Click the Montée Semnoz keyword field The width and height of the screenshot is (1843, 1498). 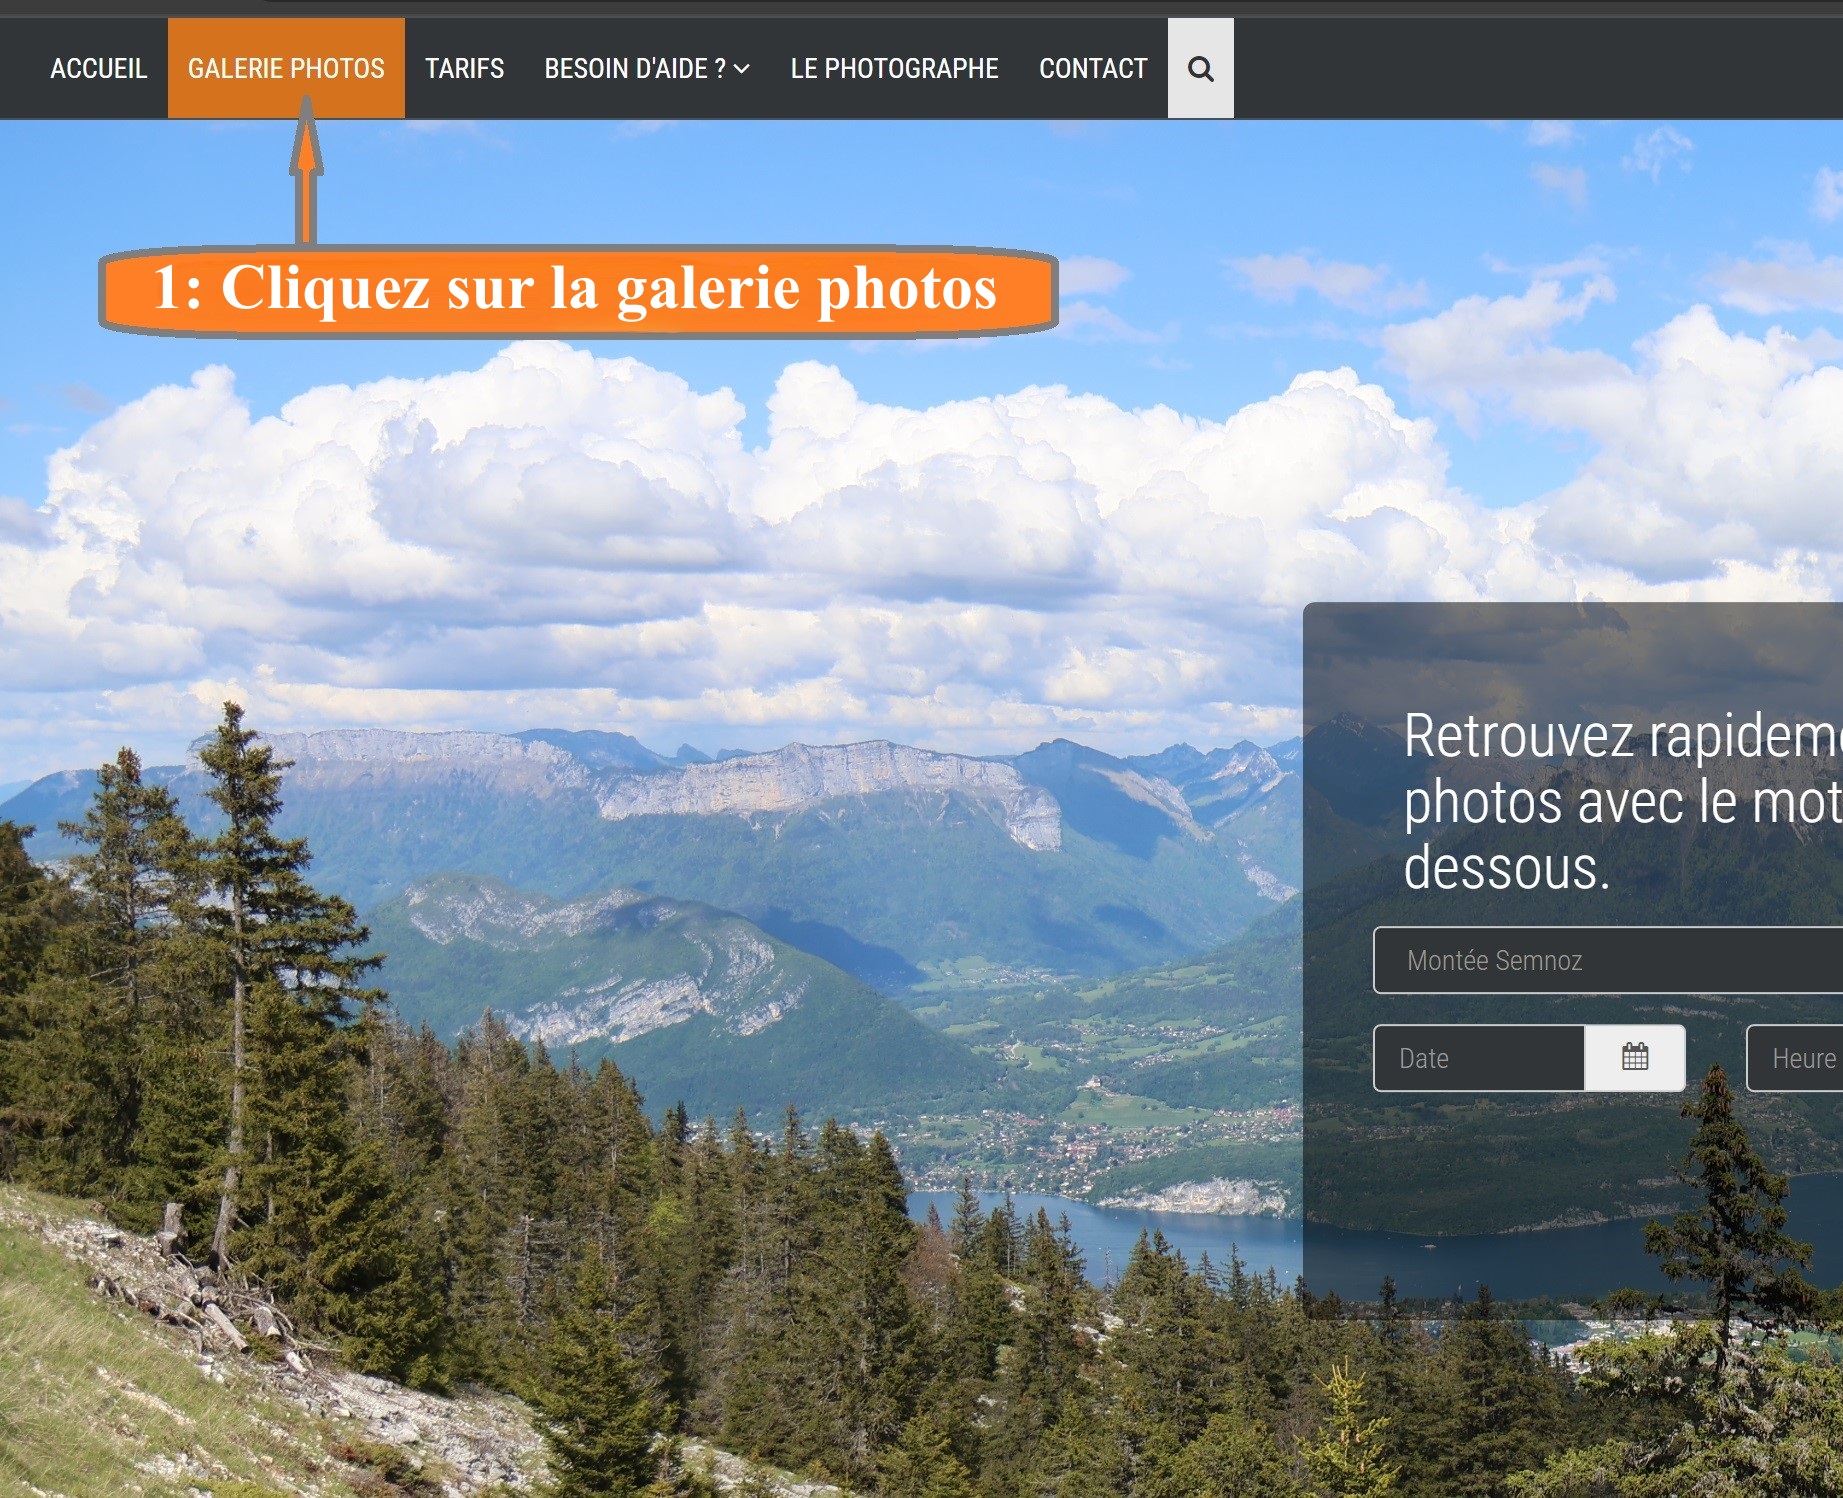pyautogui.click(x=1608, y=960)
